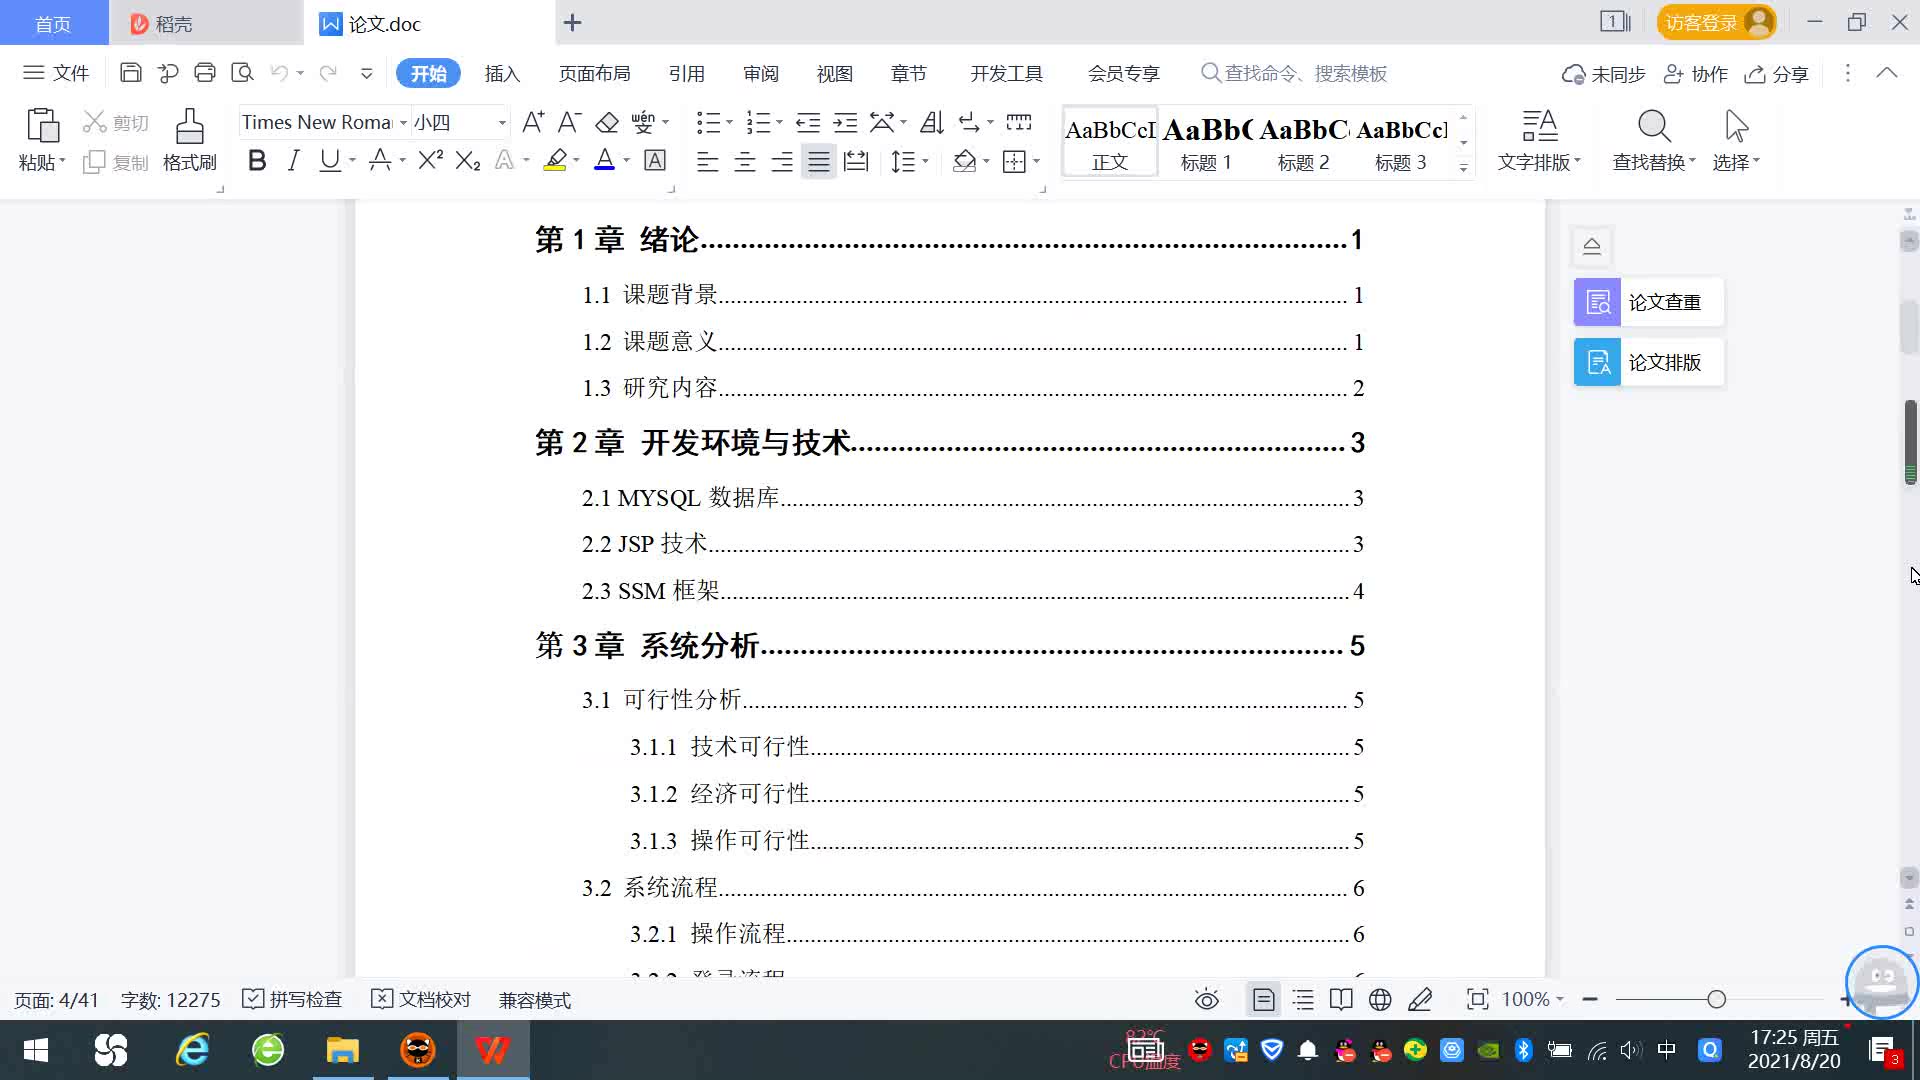Viewport: 1920px width, 1080px height.
Task: Click the 论文排版 button
Action: pos(1647,362)
